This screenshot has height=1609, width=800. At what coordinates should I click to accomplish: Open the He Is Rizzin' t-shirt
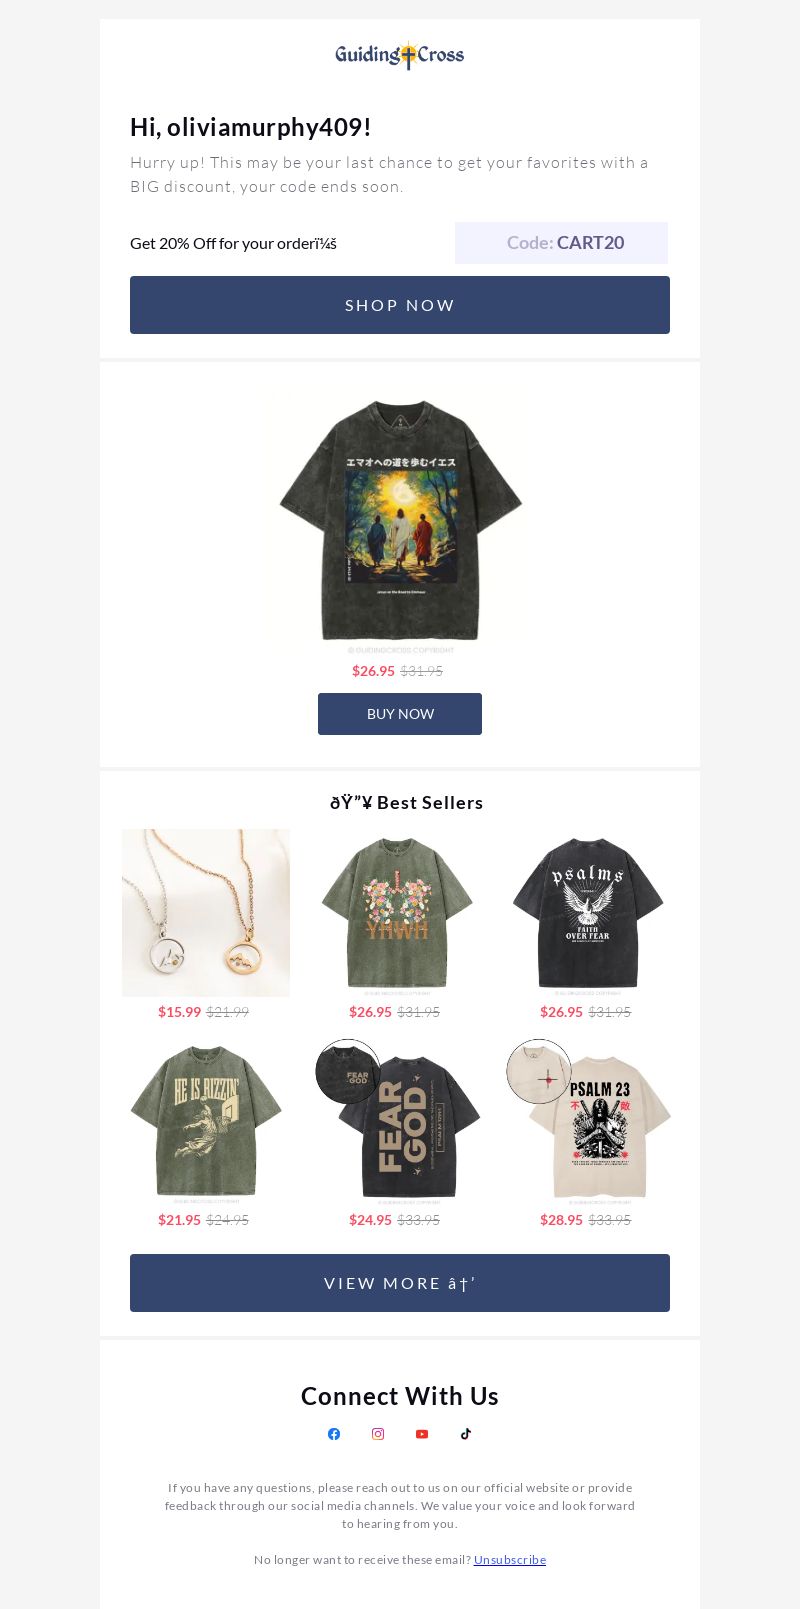point(206,1121)
